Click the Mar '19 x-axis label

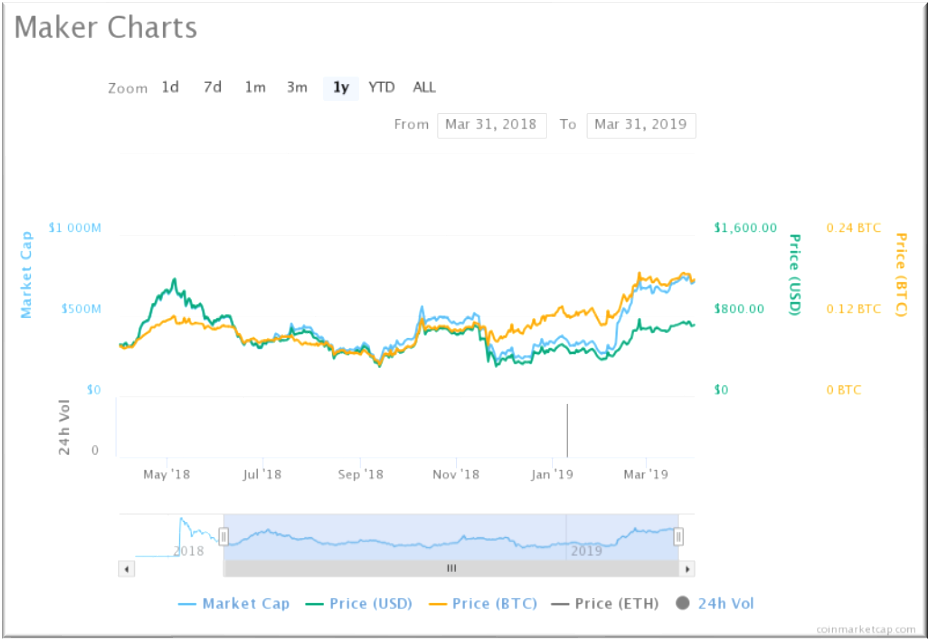(646, 474)
